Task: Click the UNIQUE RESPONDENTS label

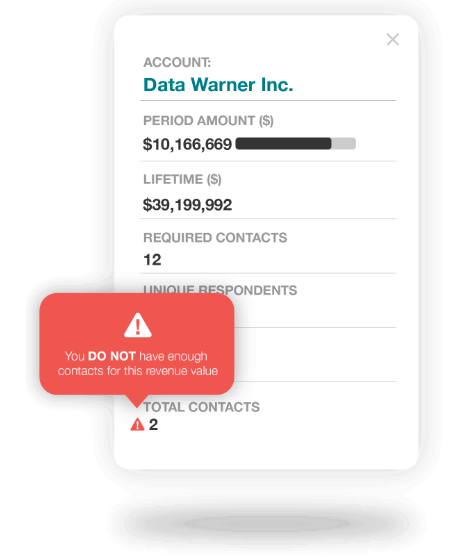Action: tap(220, 290)
